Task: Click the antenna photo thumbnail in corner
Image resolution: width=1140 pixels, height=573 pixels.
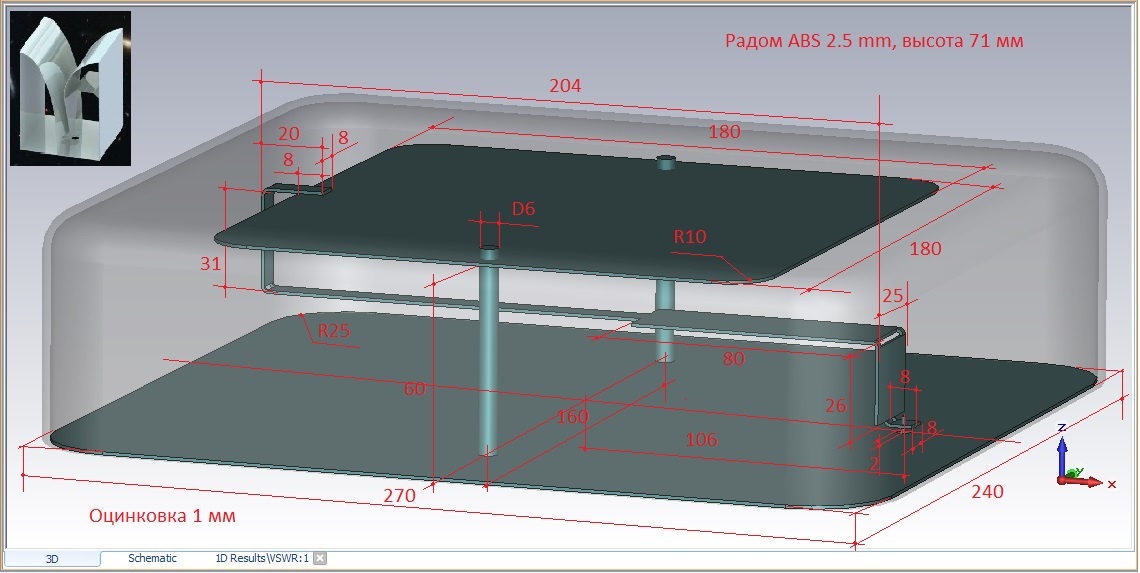Action: (71, 88)
